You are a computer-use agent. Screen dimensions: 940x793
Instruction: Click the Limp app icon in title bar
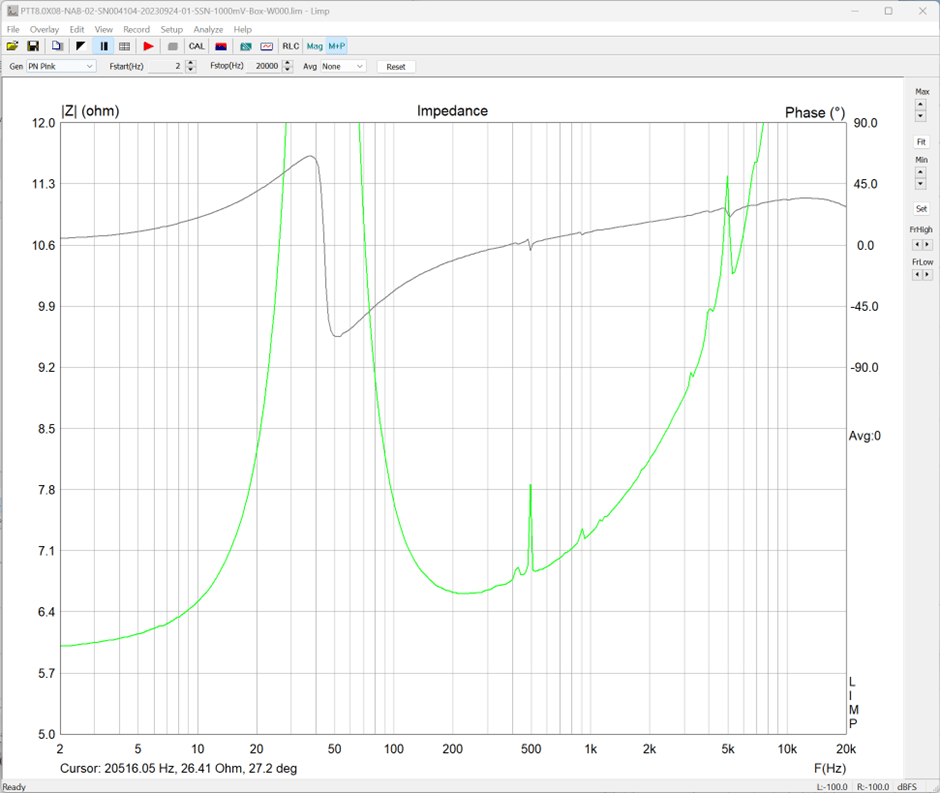(13, 11)
